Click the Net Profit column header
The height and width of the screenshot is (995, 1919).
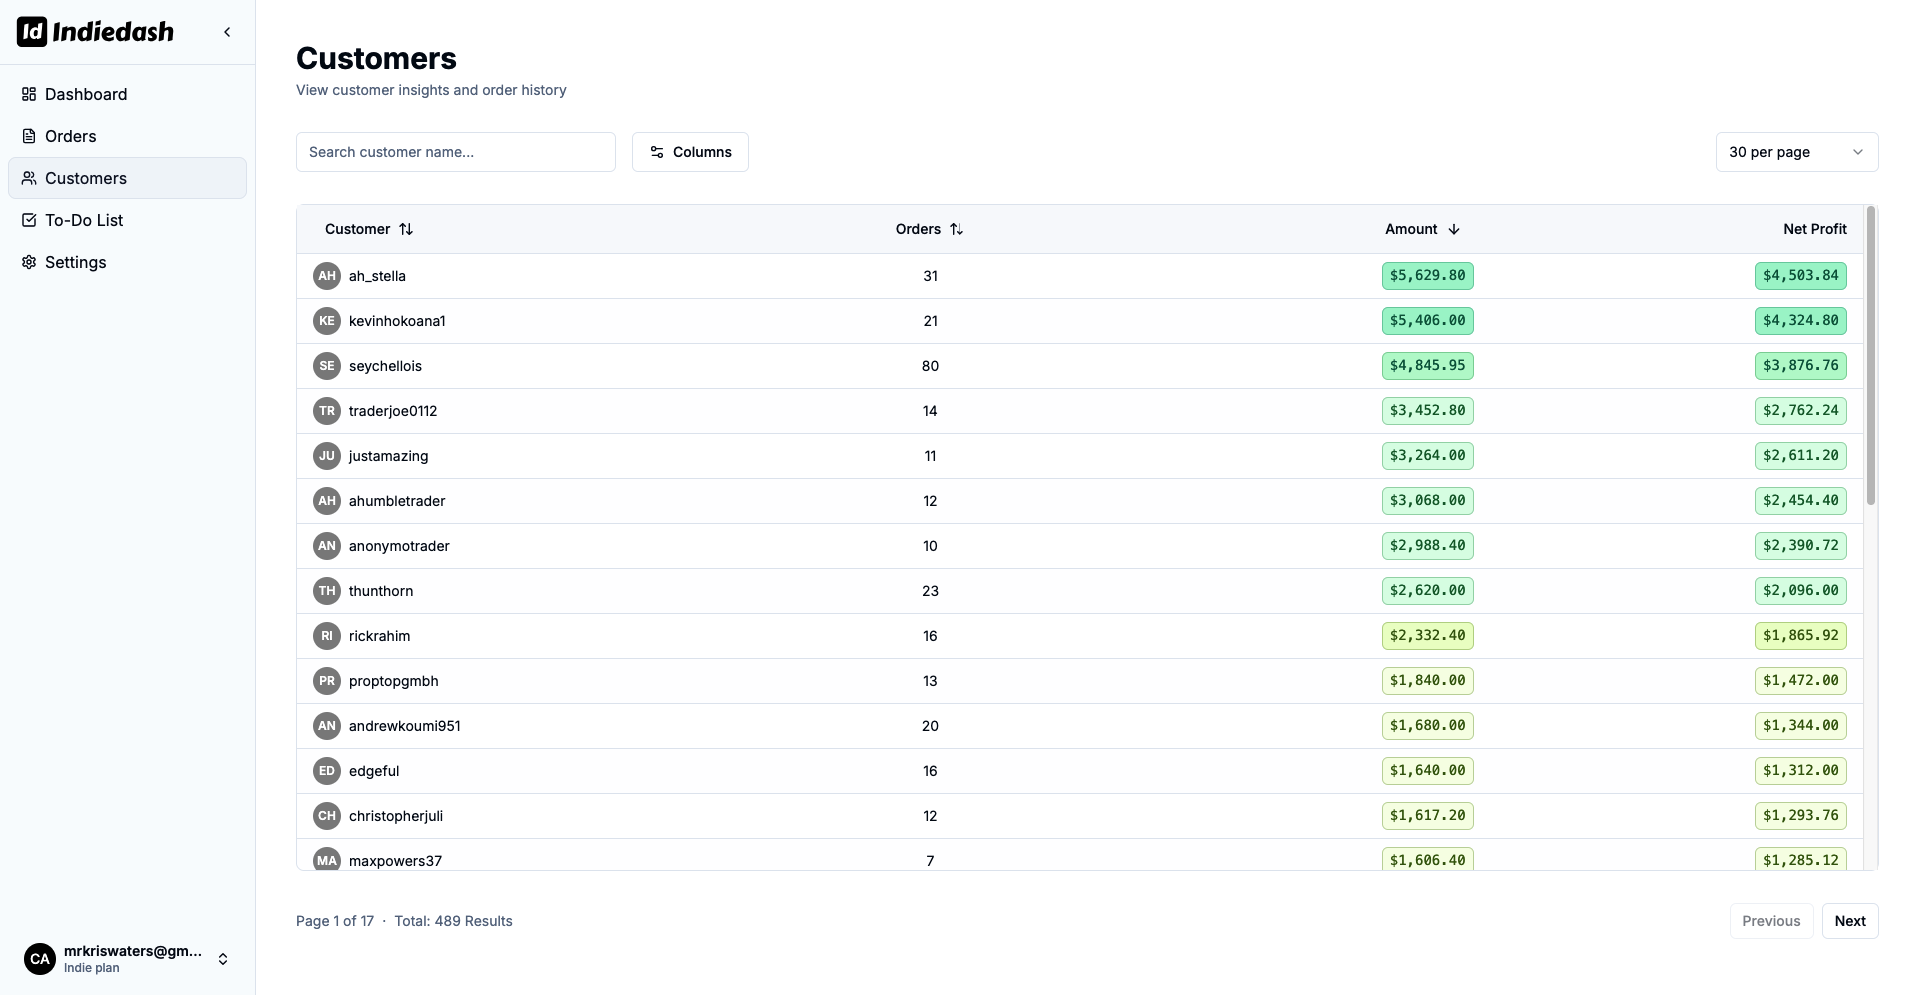coord(1814,229)
